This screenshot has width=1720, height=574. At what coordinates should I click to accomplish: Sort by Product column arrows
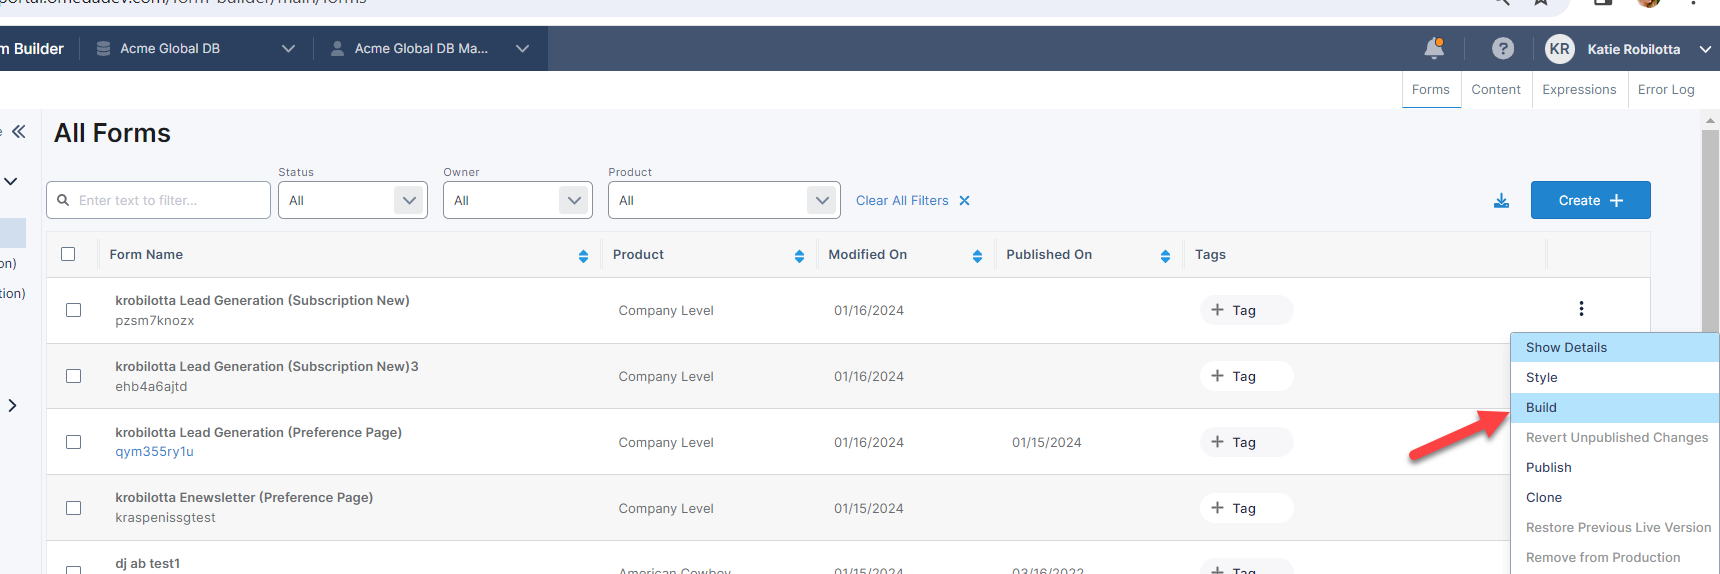799,256
